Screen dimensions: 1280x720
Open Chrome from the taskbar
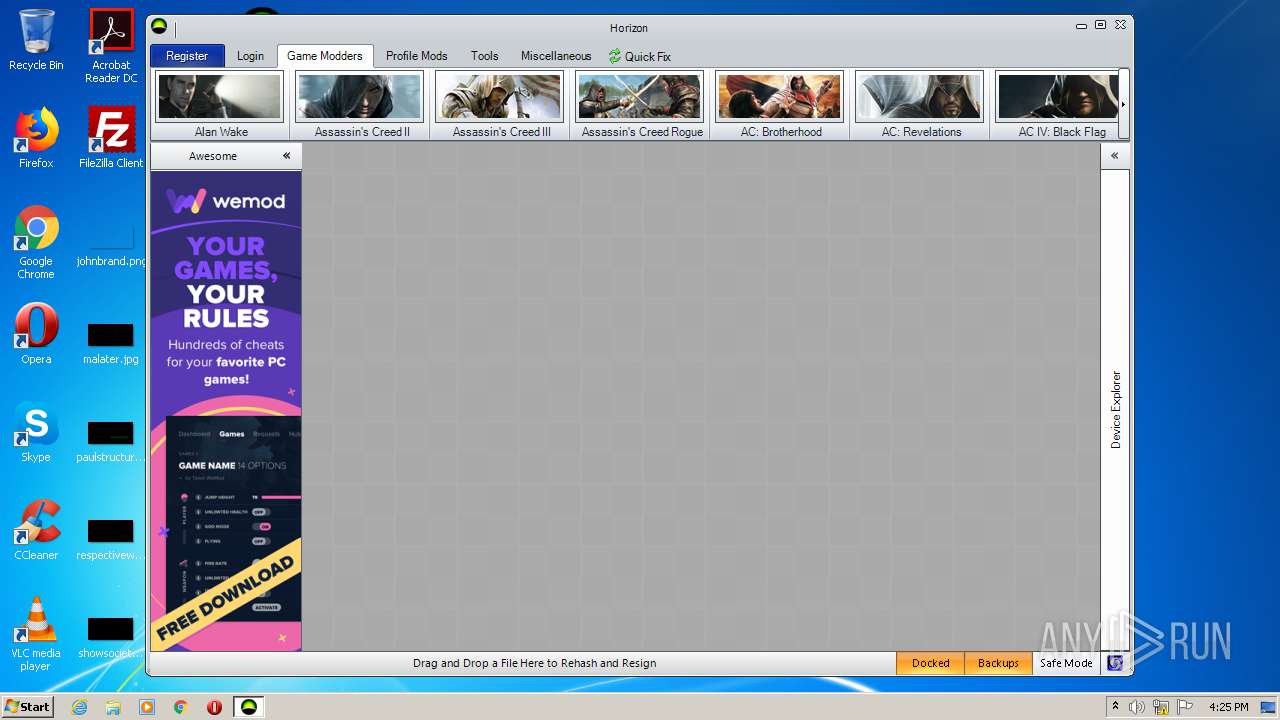point(181,707)
